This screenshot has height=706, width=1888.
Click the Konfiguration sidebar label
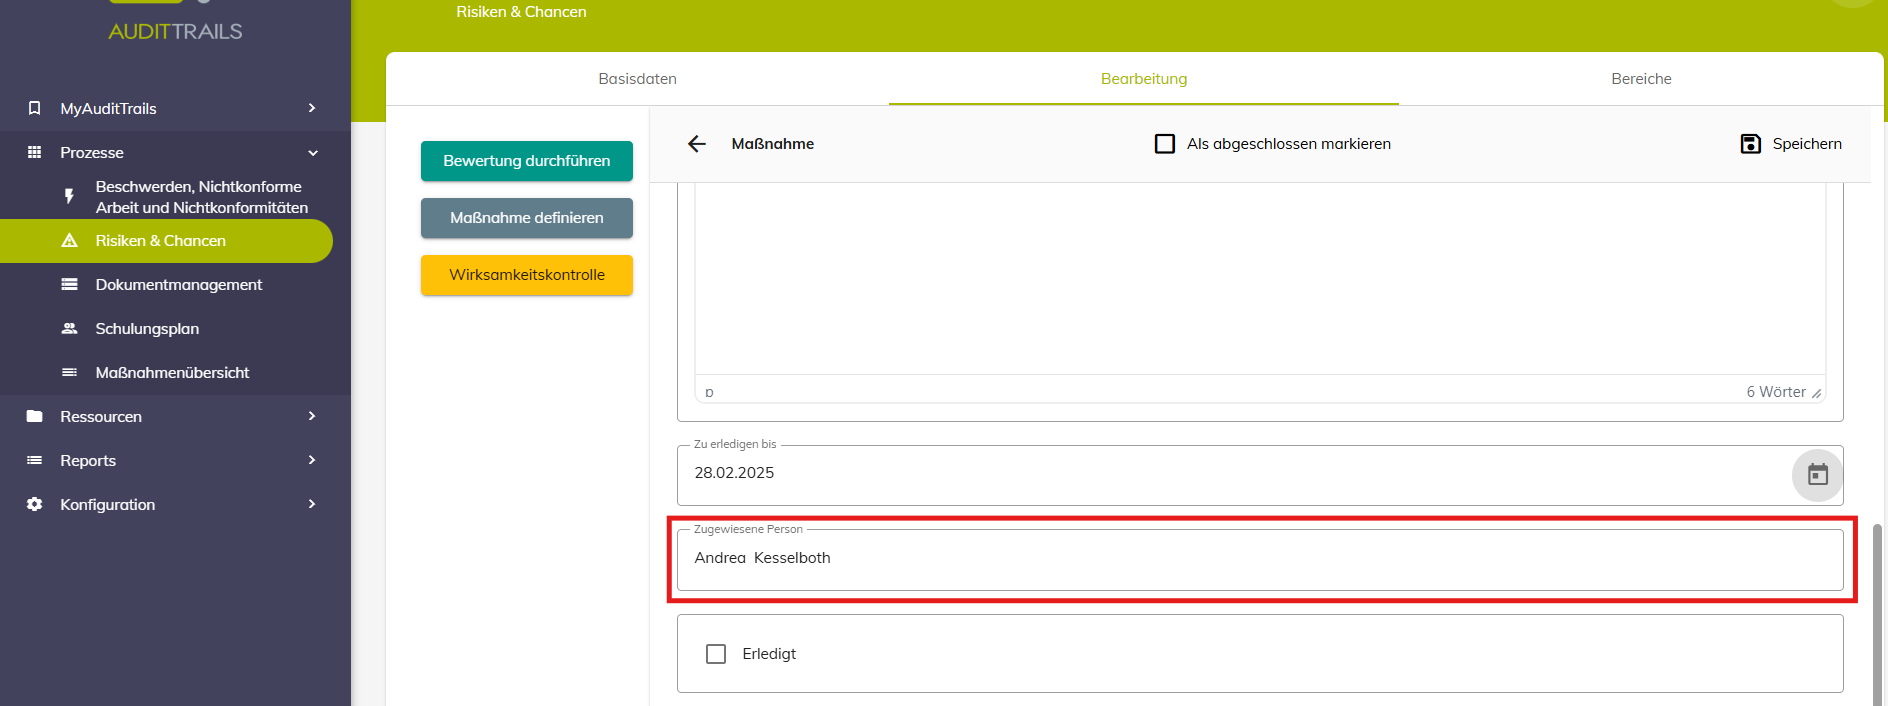(107, 504)
